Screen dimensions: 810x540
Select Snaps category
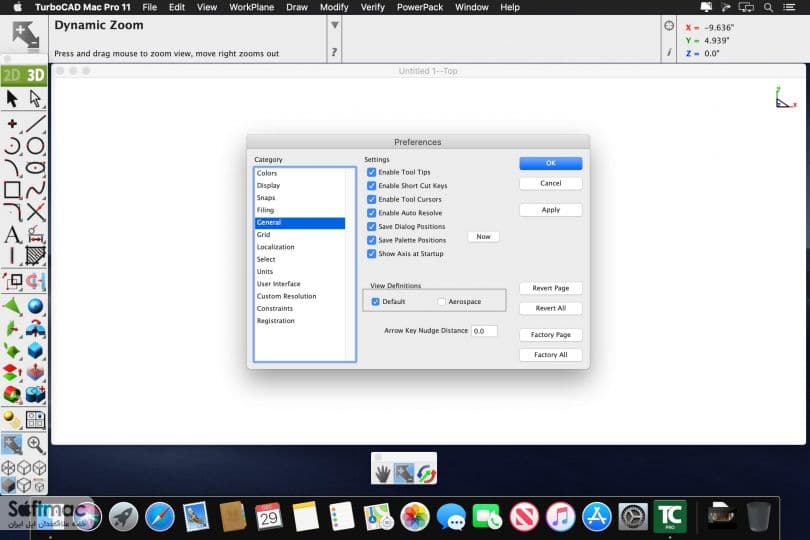(x=300, y=198)
